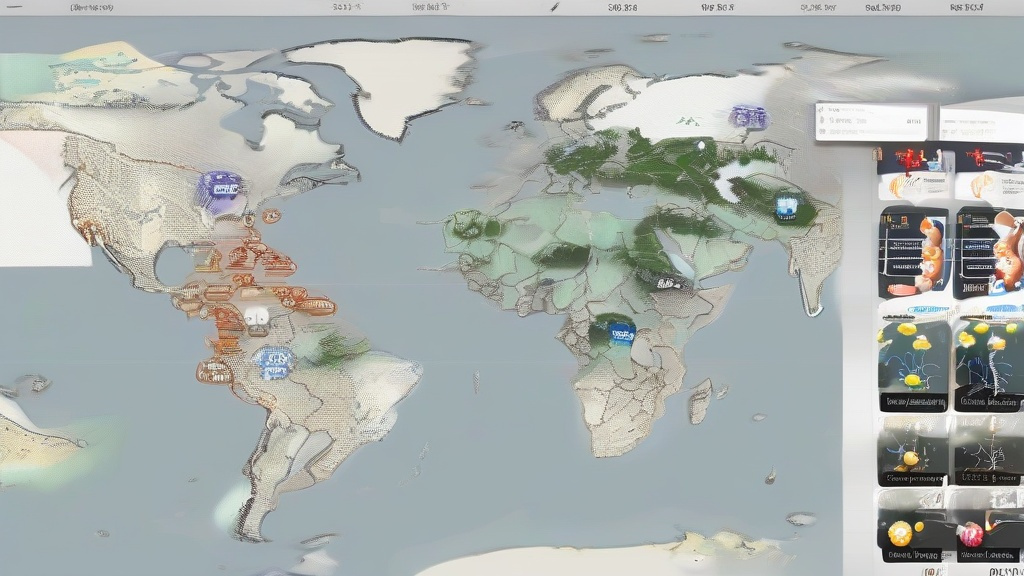Open the last top bar item on the right
The width and height of the screenshot is (1024, 576).
pyautogui.click(x=968, y=7)
